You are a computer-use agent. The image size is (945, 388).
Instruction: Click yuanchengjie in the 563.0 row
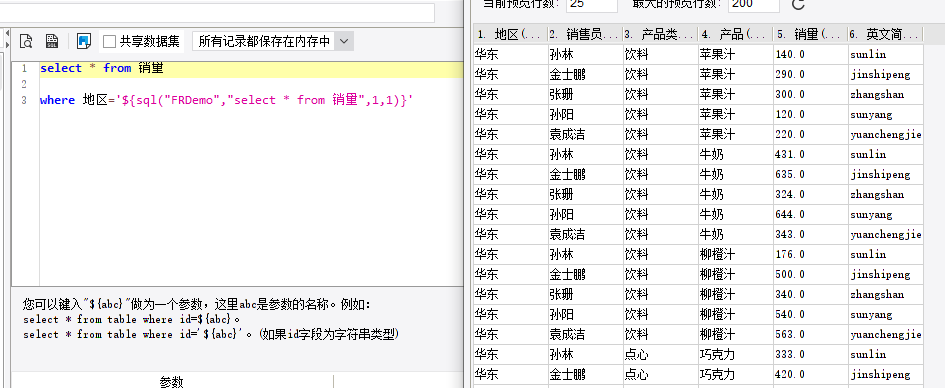(886, 334)
